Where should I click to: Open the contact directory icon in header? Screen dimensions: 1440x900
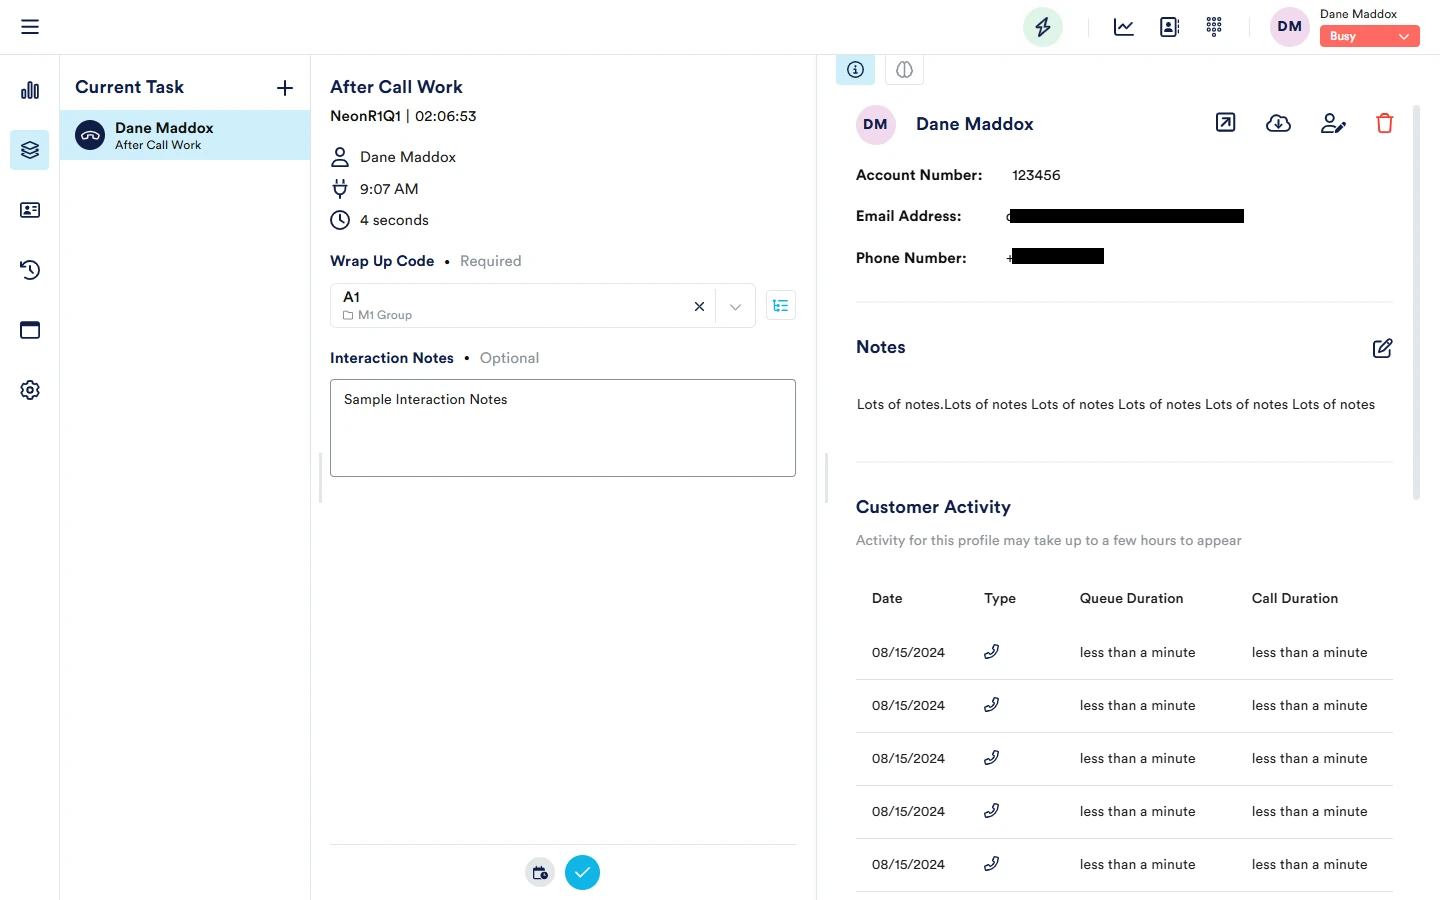(1169, 27)
